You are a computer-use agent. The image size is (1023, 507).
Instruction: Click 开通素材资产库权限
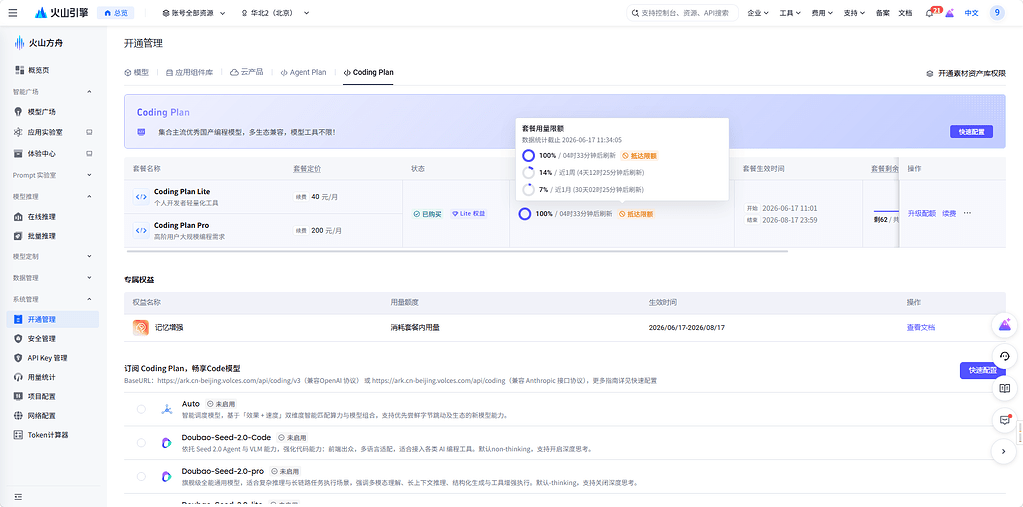click(x=966, y=74)
